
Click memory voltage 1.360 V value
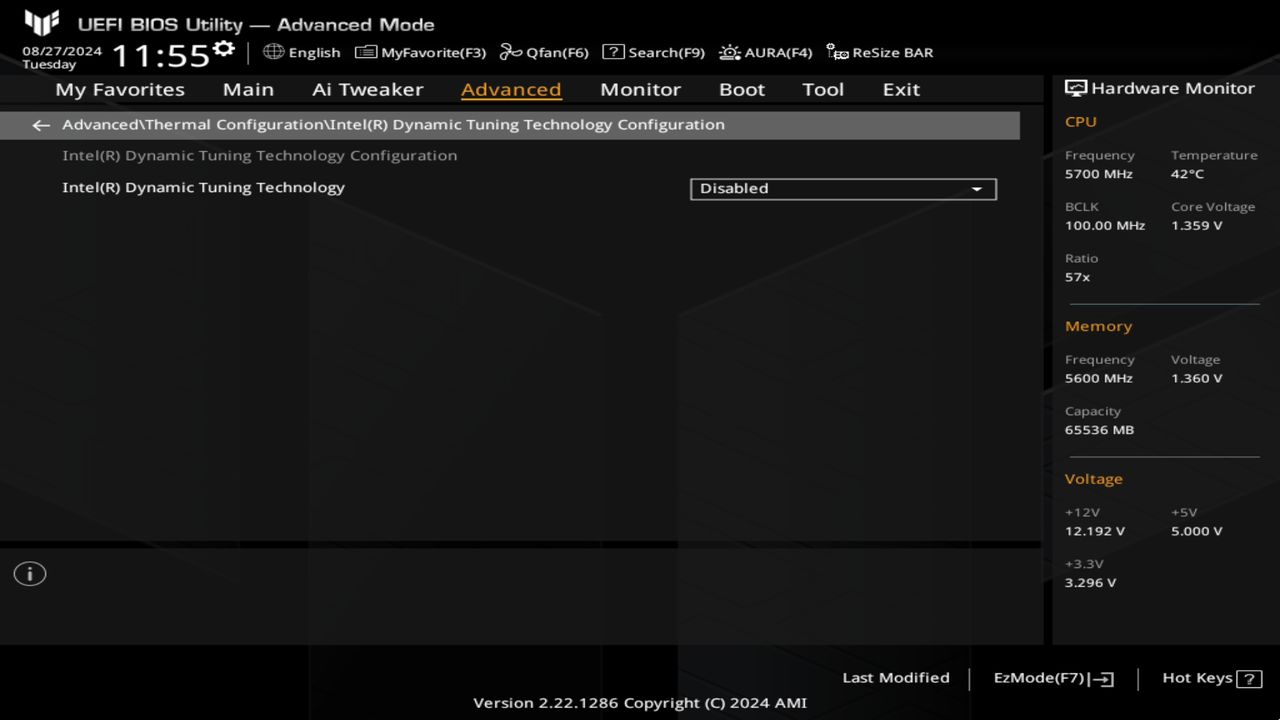coord(1196,379)
